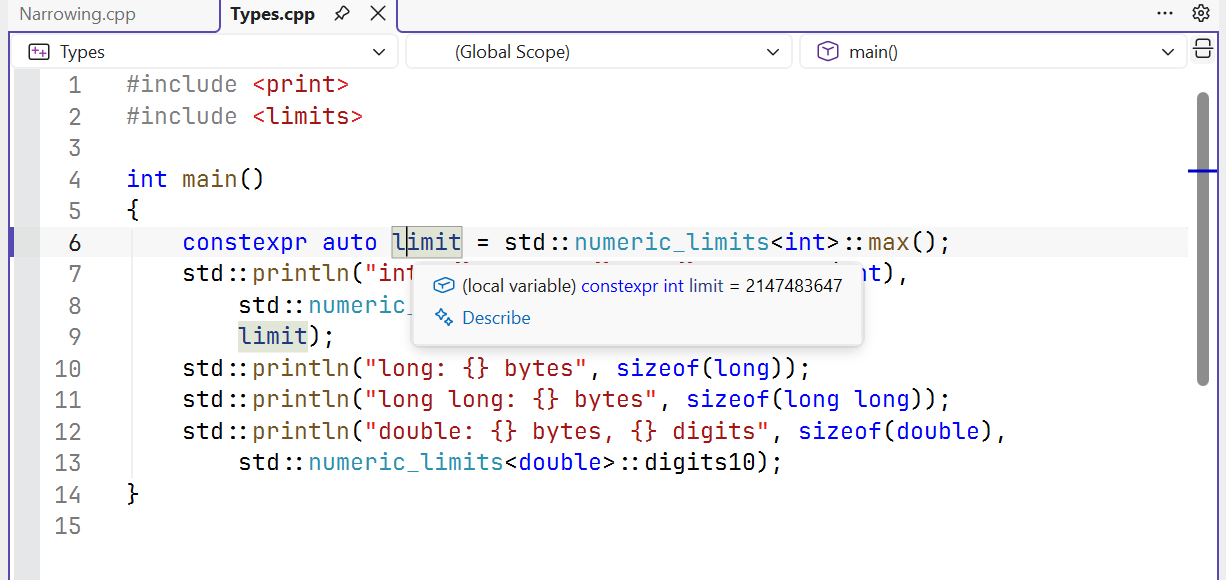Image resolution: width=1226 pixels, height=580 pixels.
Task: Split the editor window
Action: click(1204, 50)
